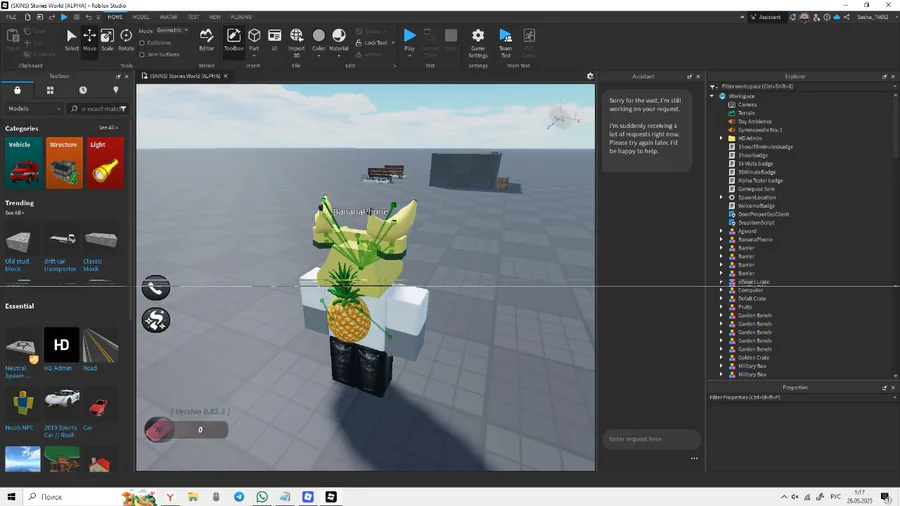Pick the Scale tool
Image resolution: width=900 pixels, height=506 pixels.
(x=107, y=40)
